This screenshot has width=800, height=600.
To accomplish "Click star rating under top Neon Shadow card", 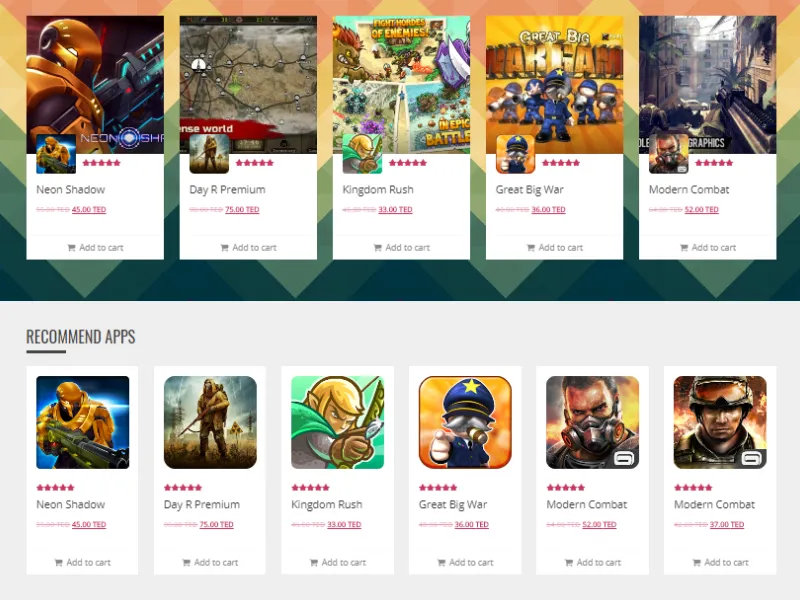I will (x=102, y=163).
